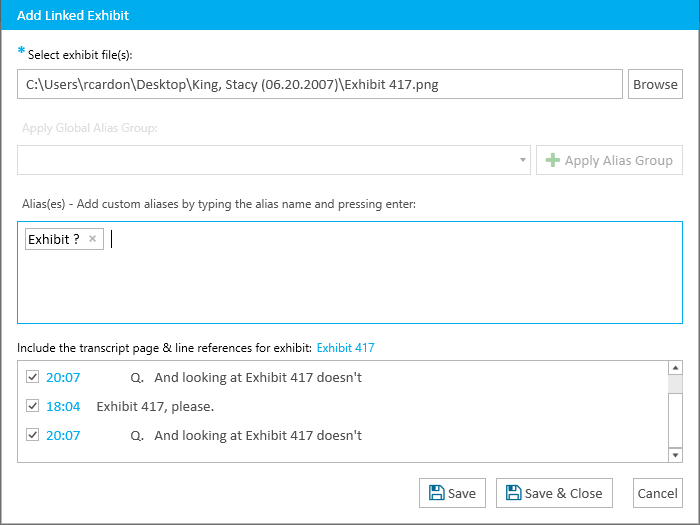700x525 pixels.
Task: Uncheck the 18:04 transcript reference checkbox
Action: 32,406
